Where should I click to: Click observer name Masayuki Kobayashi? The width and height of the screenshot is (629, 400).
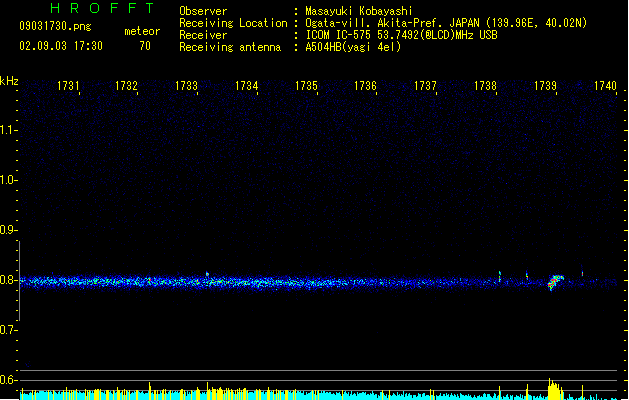[x=359, y=11]
